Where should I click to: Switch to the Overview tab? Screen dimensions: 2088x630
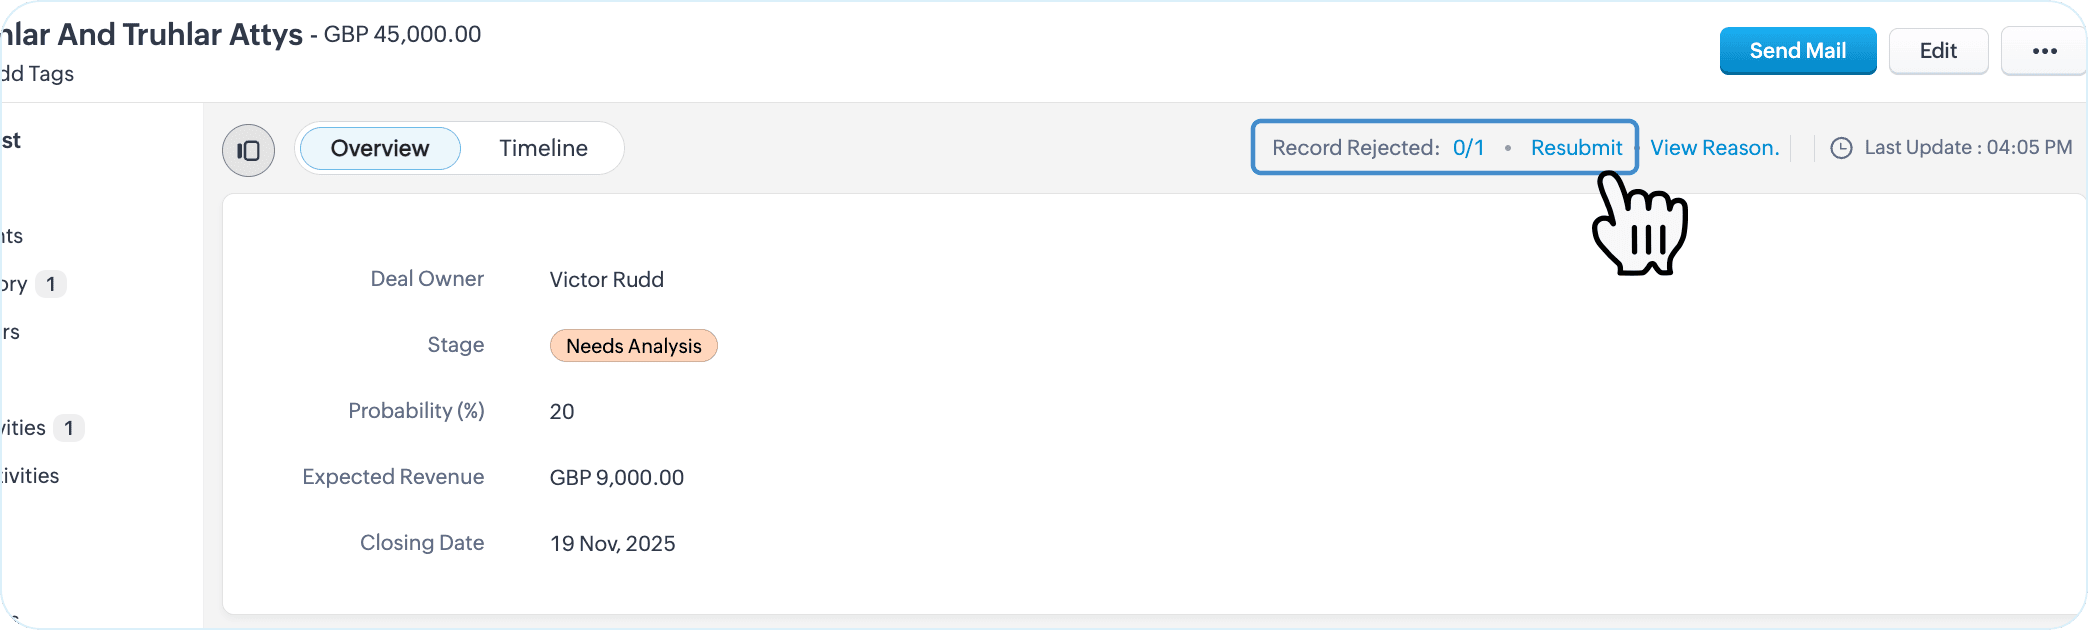click(x=380, y=148)
